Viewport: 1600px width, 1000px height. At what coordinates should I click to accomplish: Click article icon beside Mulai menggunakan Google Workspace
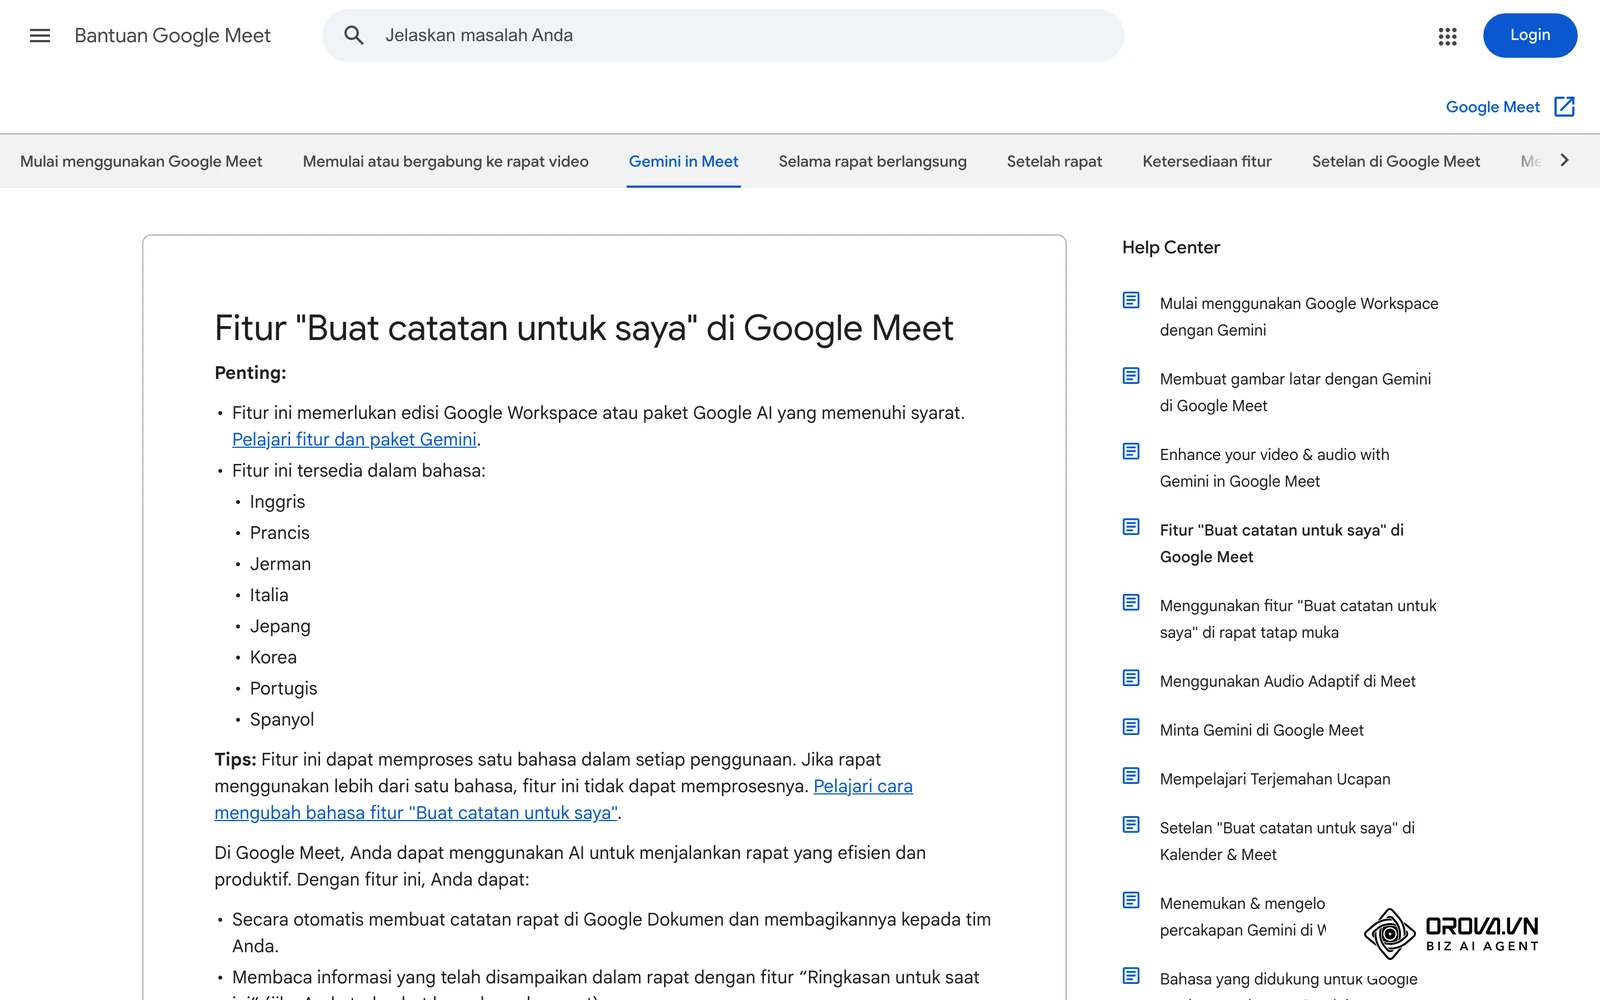point(1131,300)
